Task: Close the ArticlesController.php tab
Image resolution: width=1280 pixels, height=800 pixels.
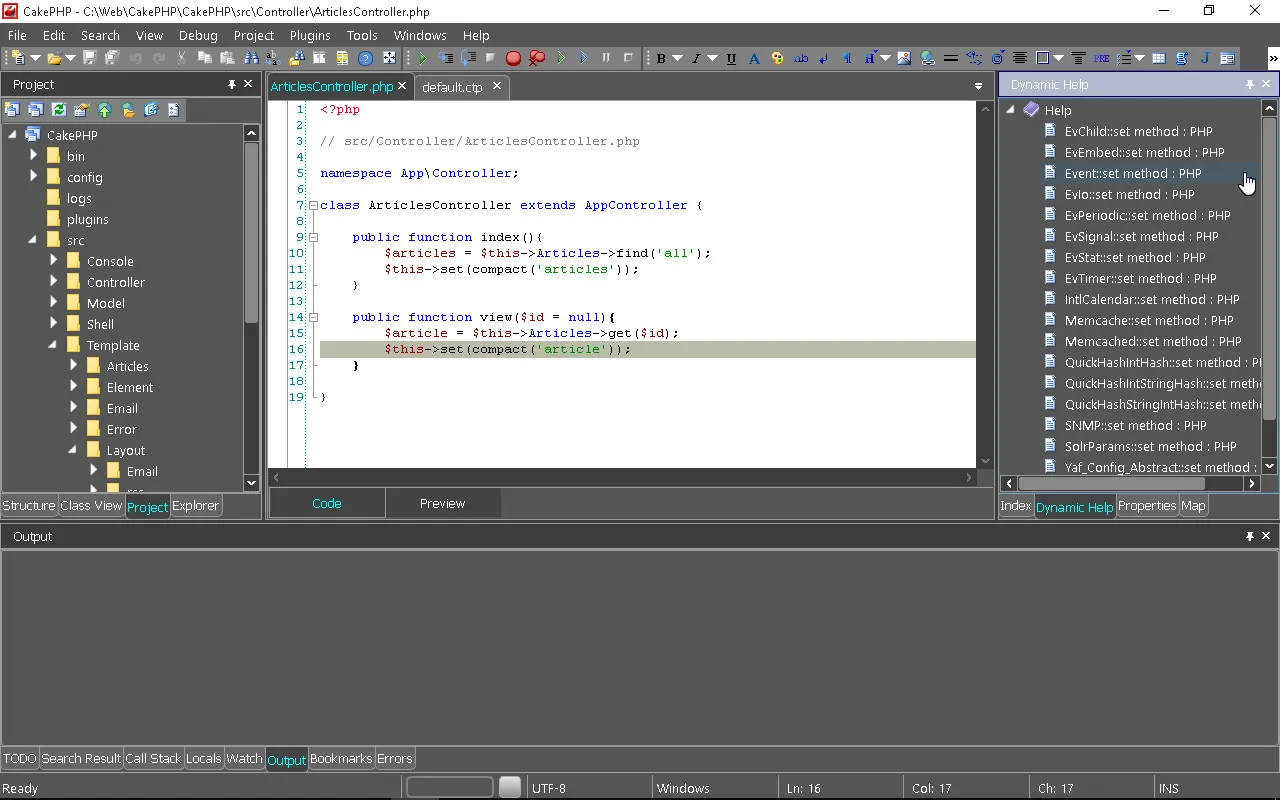Action: point(402,87)
